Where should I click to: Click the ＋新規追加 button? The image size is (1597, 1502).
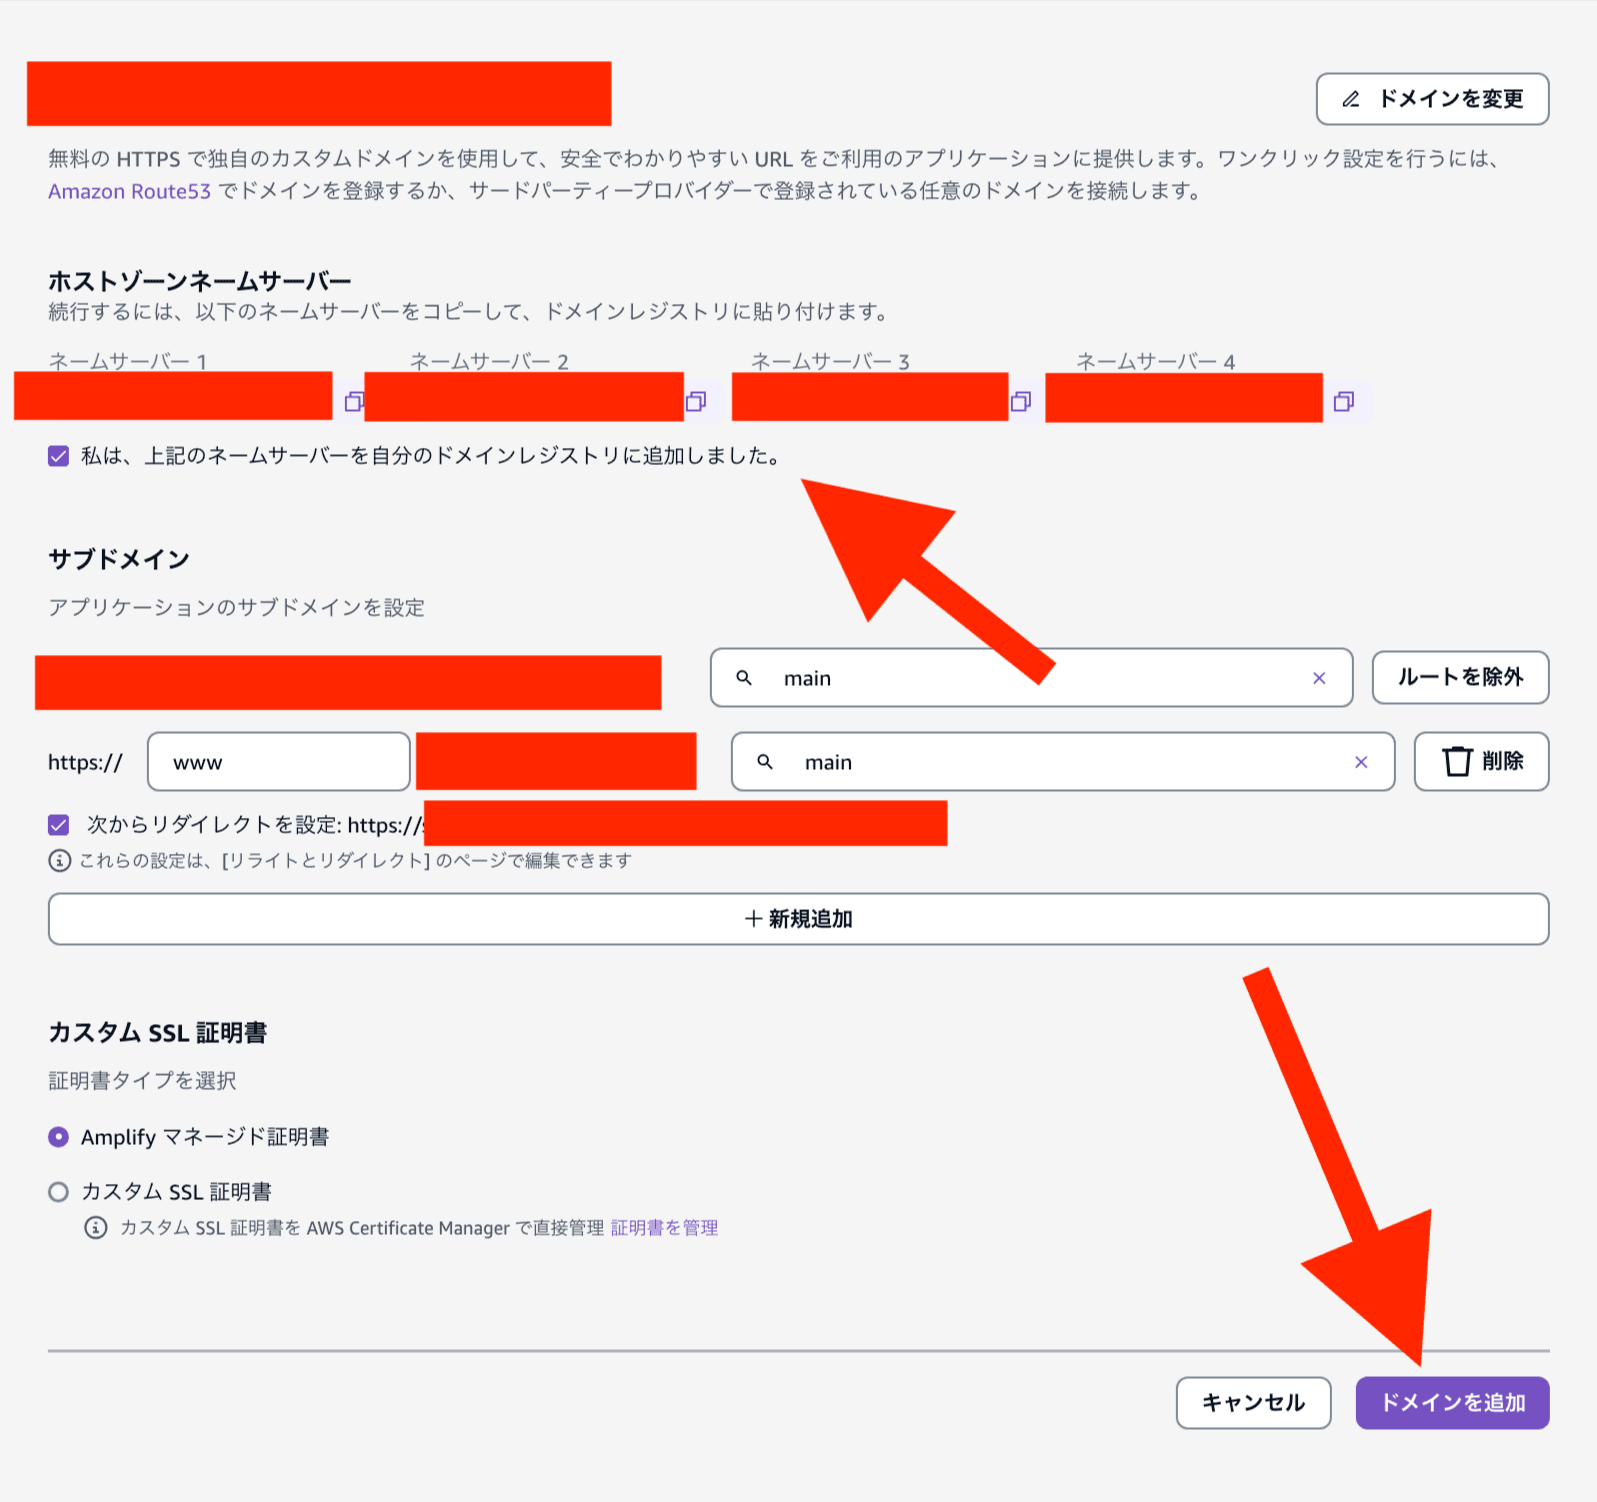coord(798,919)
